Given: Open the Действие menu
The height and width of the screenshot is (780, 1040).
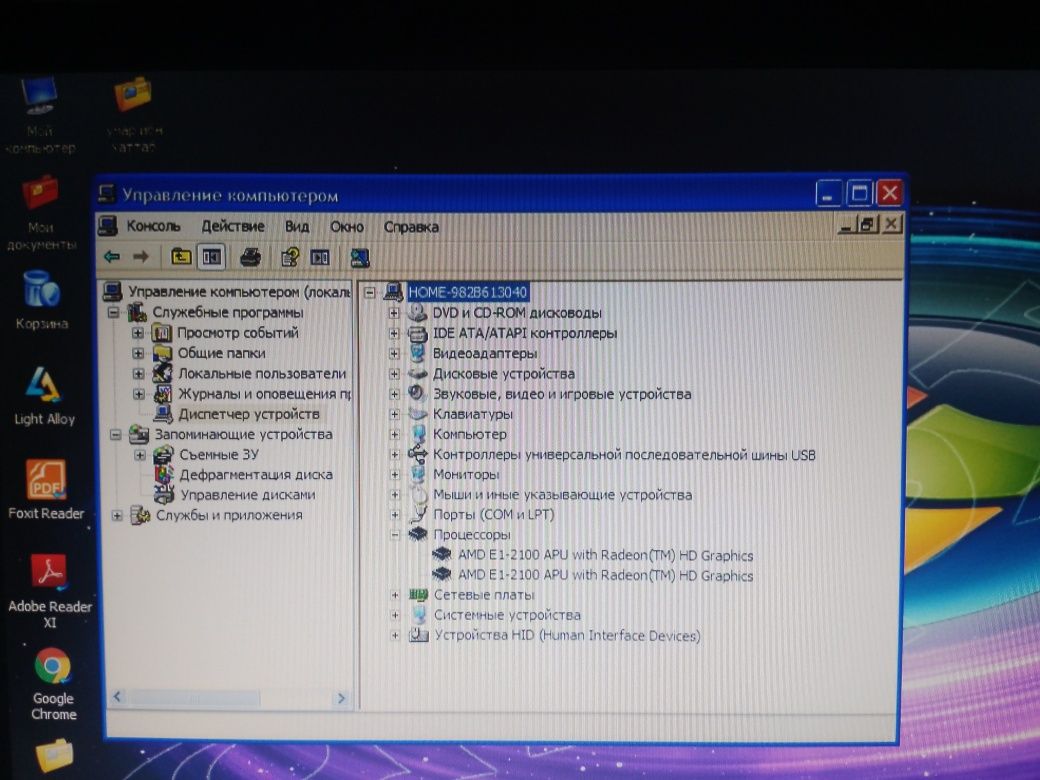Looking at the screenshot, I should point(233,226).
